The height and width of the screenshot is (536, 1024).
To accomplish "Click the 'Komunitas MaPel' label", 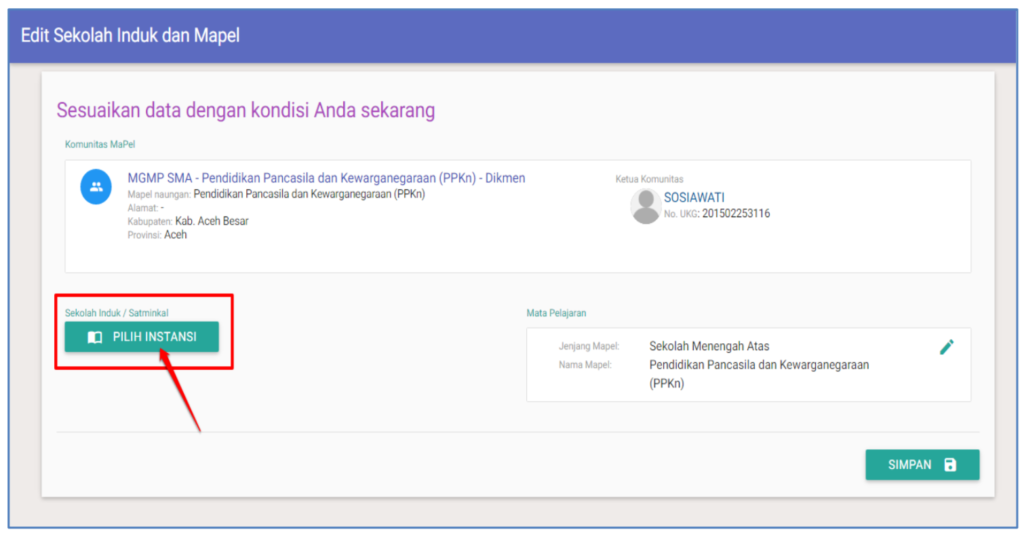I will click(100, 144).
